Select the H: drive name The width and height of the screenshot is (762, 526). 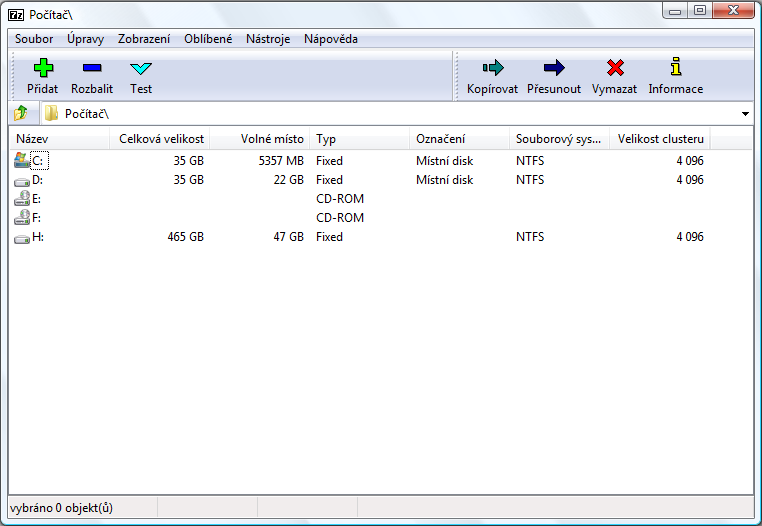click(38, 237)
